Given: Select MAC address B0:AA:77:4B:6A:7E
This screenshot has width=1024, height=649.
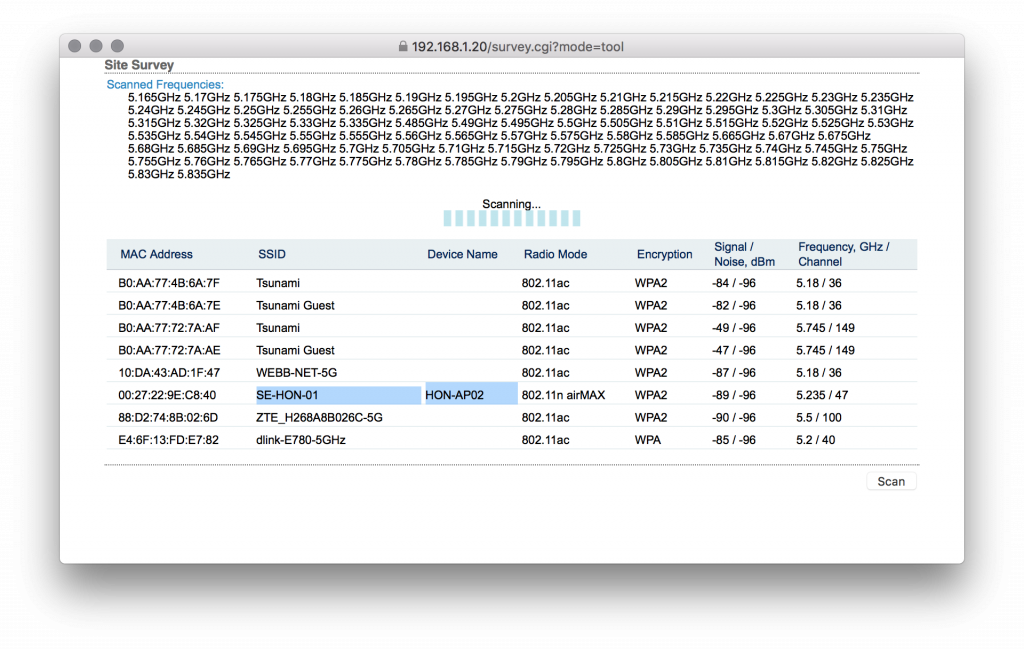Looking at the screenshot, I should tap(168, 305).
